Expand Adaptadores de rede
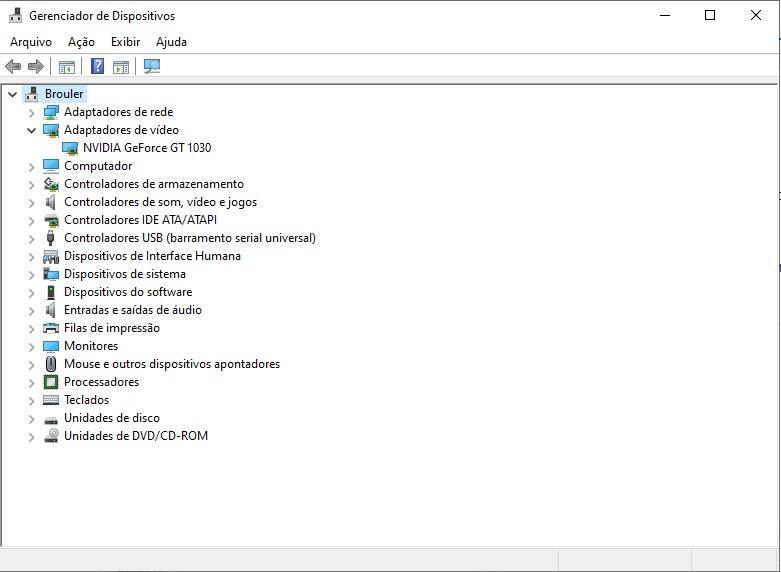 [31, 113]
